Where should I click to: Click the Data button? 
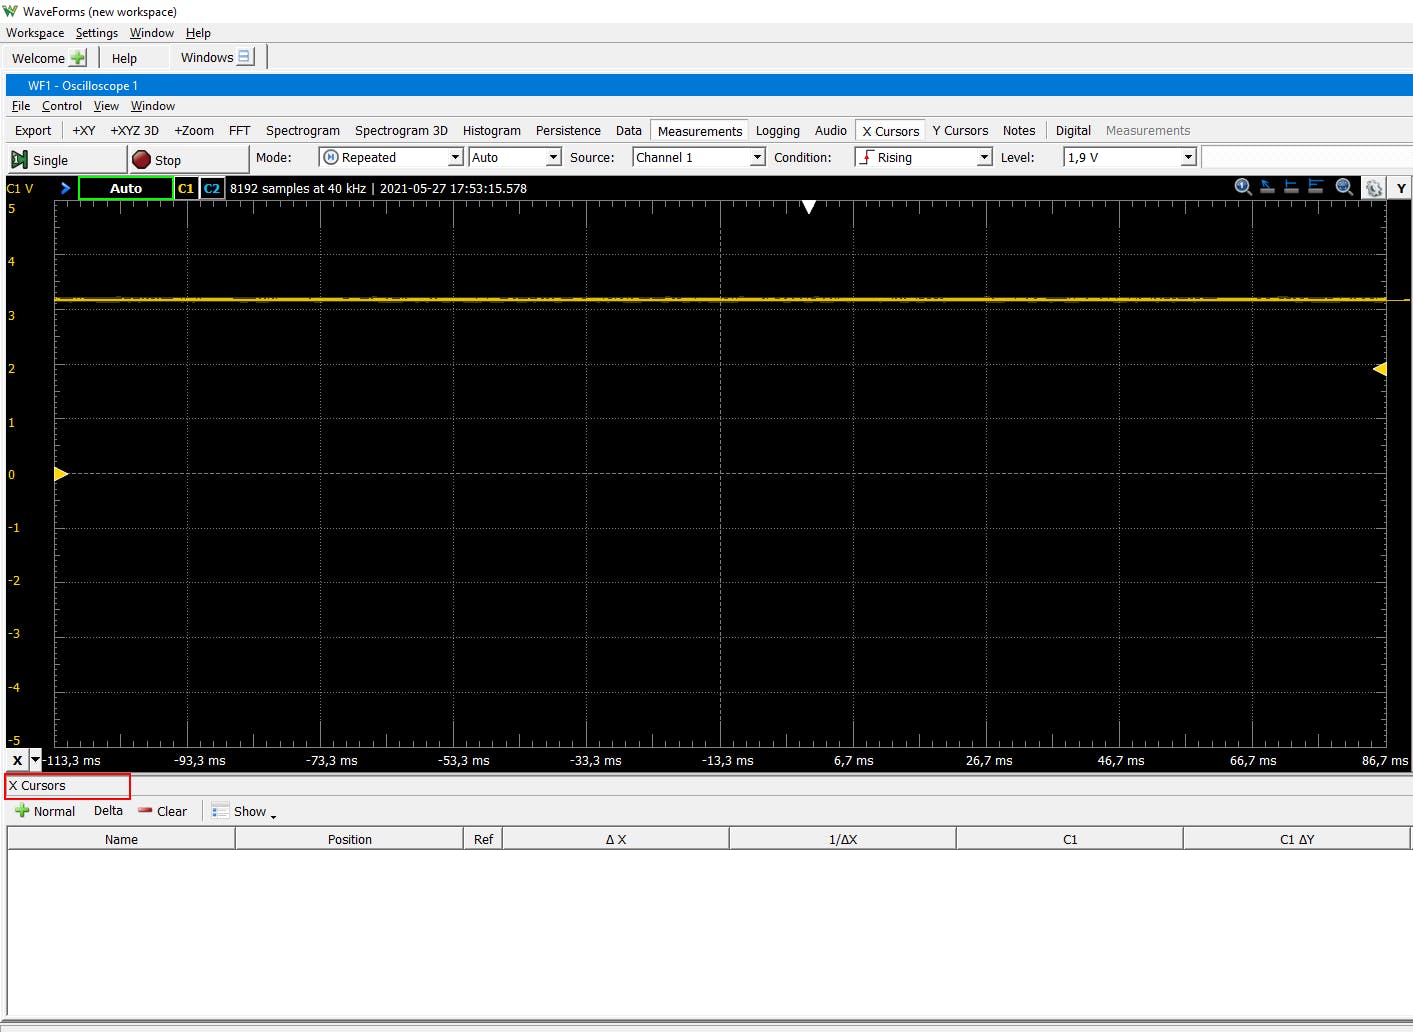coord(629,131)
